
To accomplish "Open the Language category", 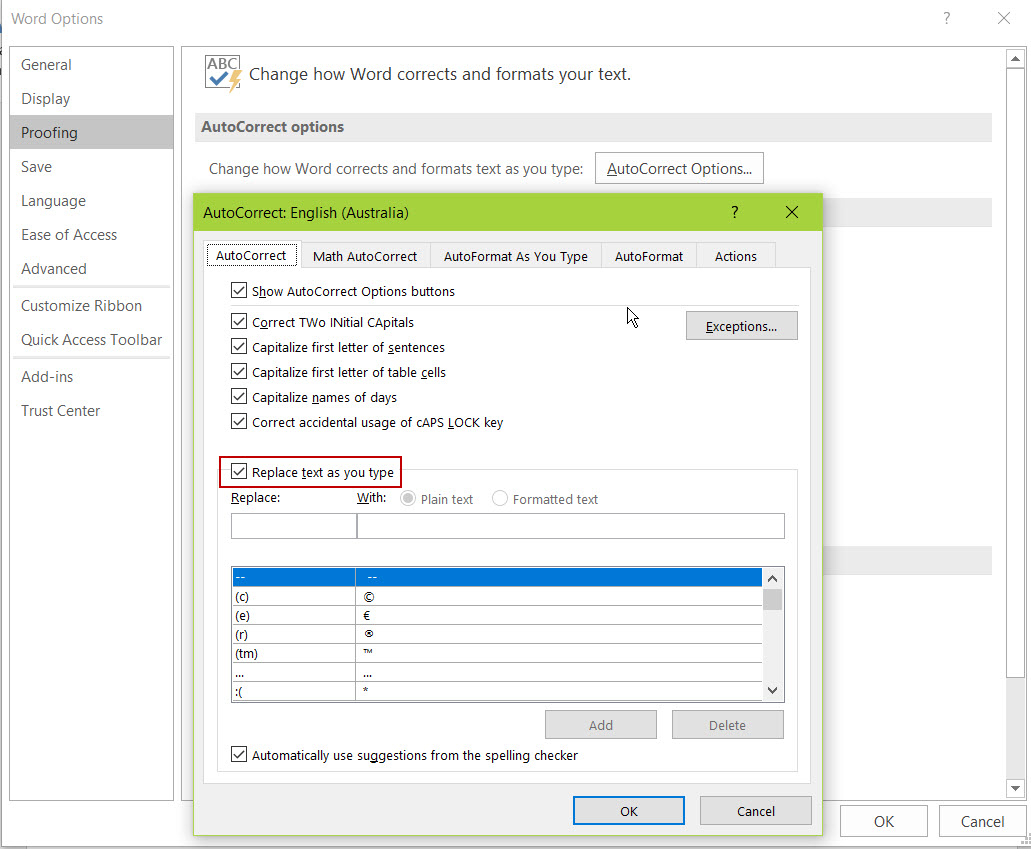I will 92,201.
